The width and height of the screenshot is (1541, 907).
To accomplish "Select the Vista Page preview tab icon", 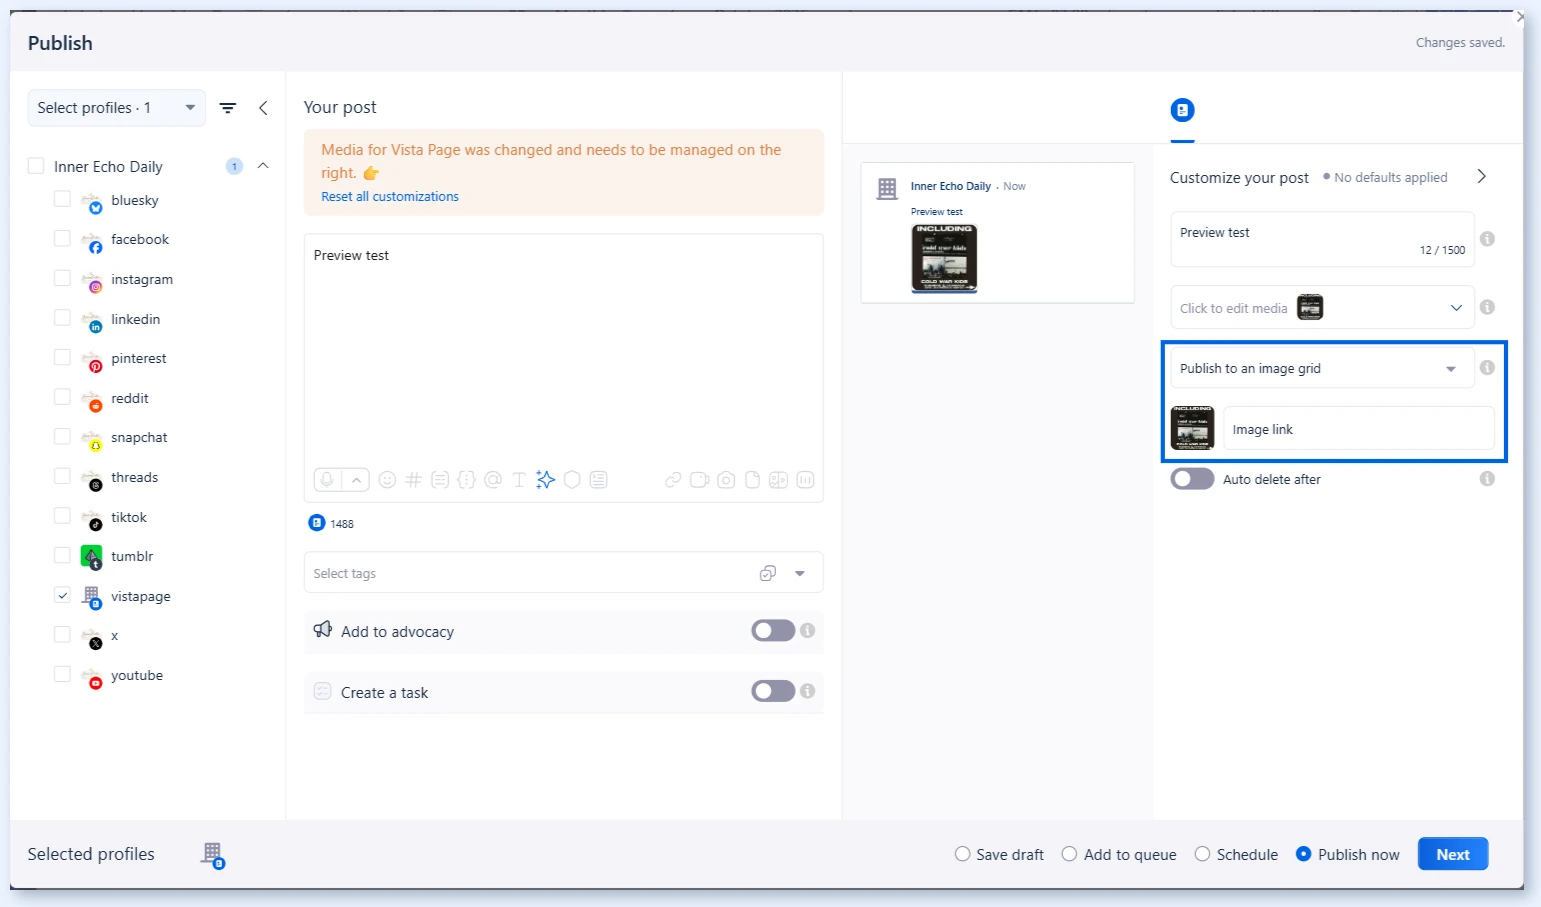I will click(x=1183, y=110).
